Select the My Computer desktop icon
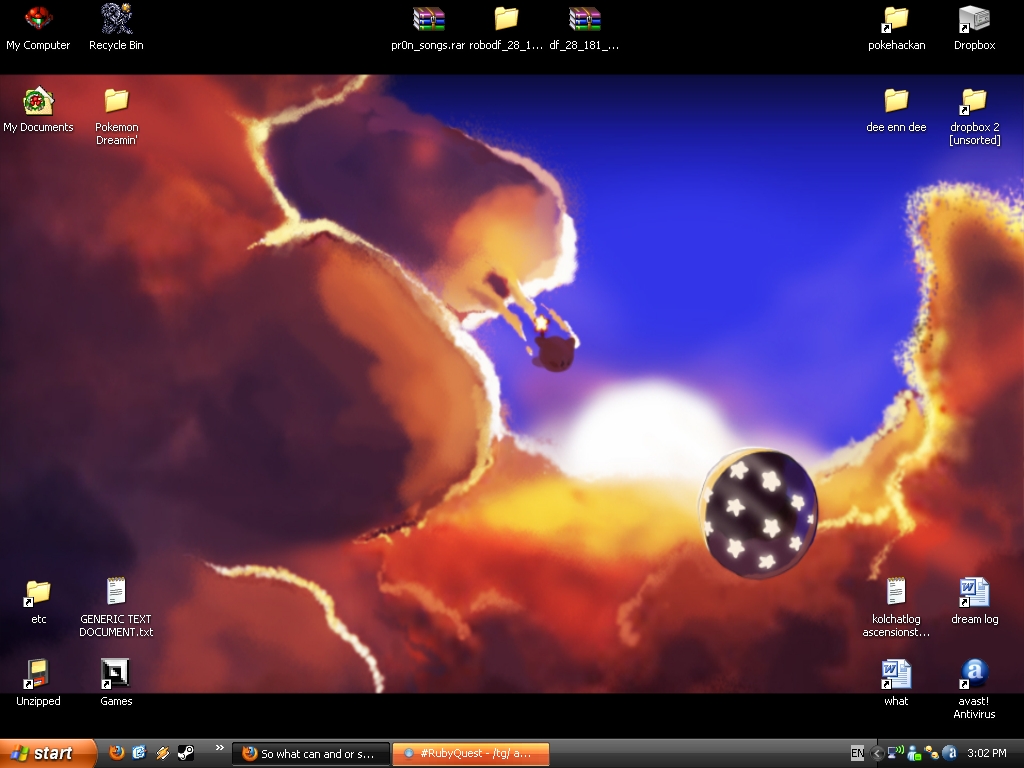Screen dimensions: 1024x768 tap(38, 20)
